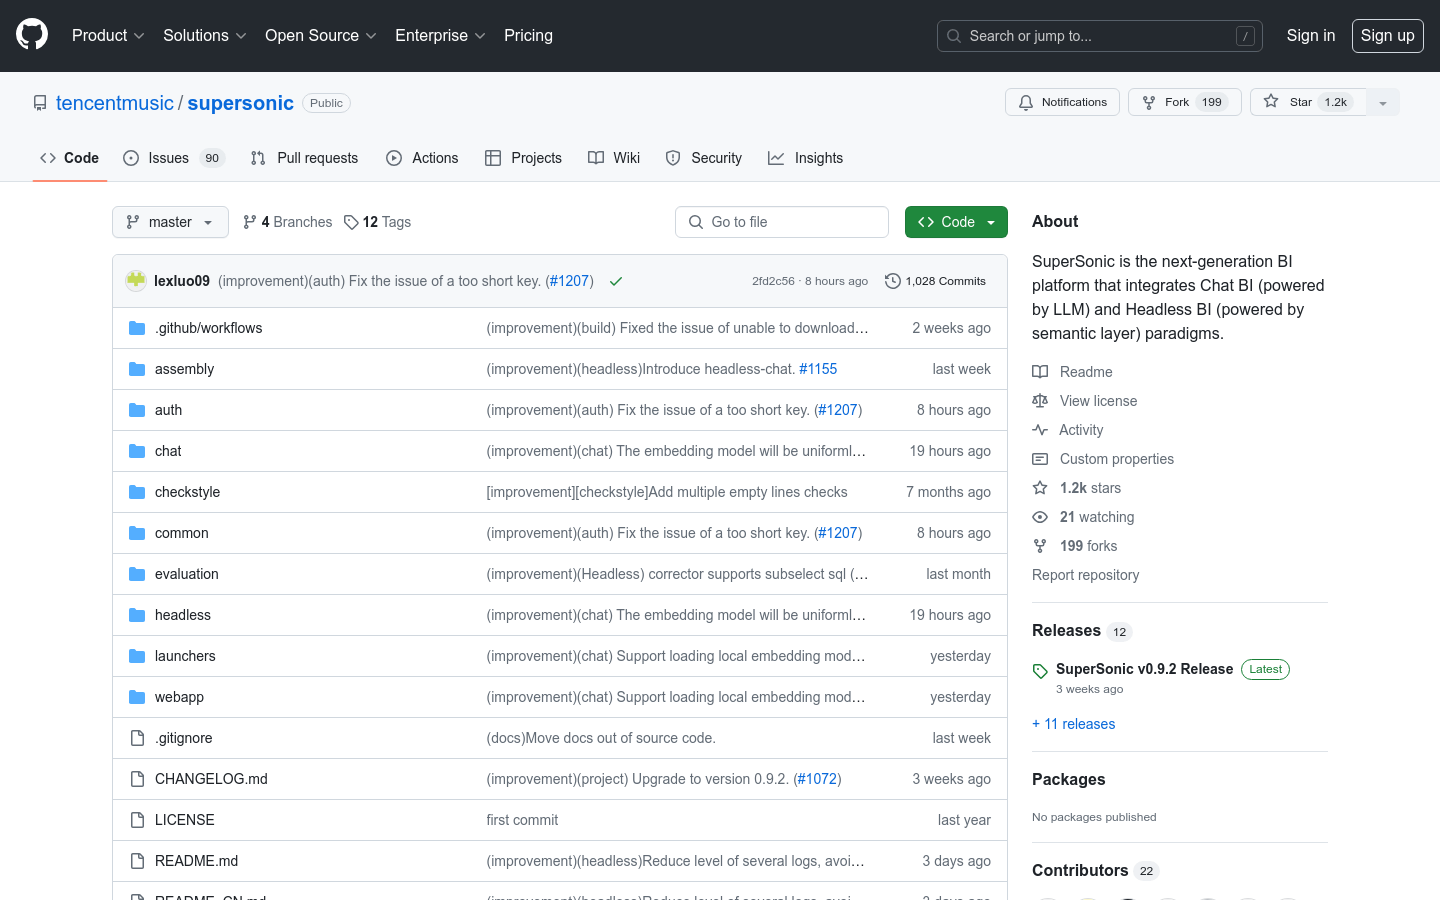Open the Product menu
The width and height of the screenshot is (1440, 900).
pos(108,35)
